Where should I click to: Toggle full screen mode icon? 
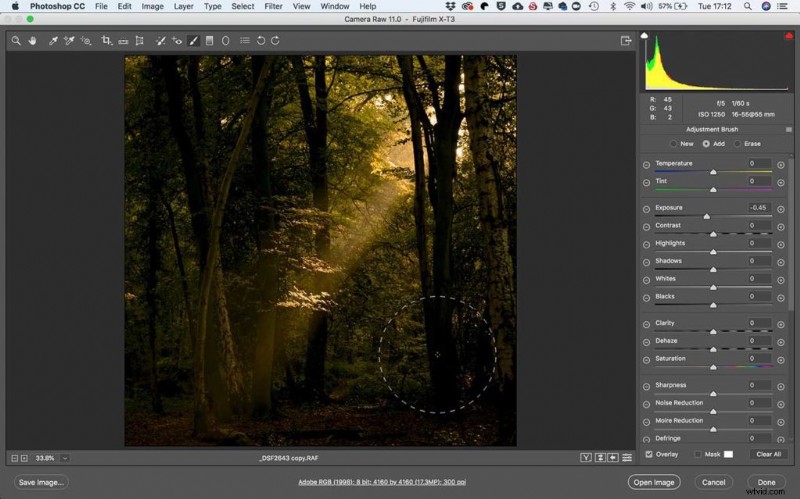coord(626,40)
